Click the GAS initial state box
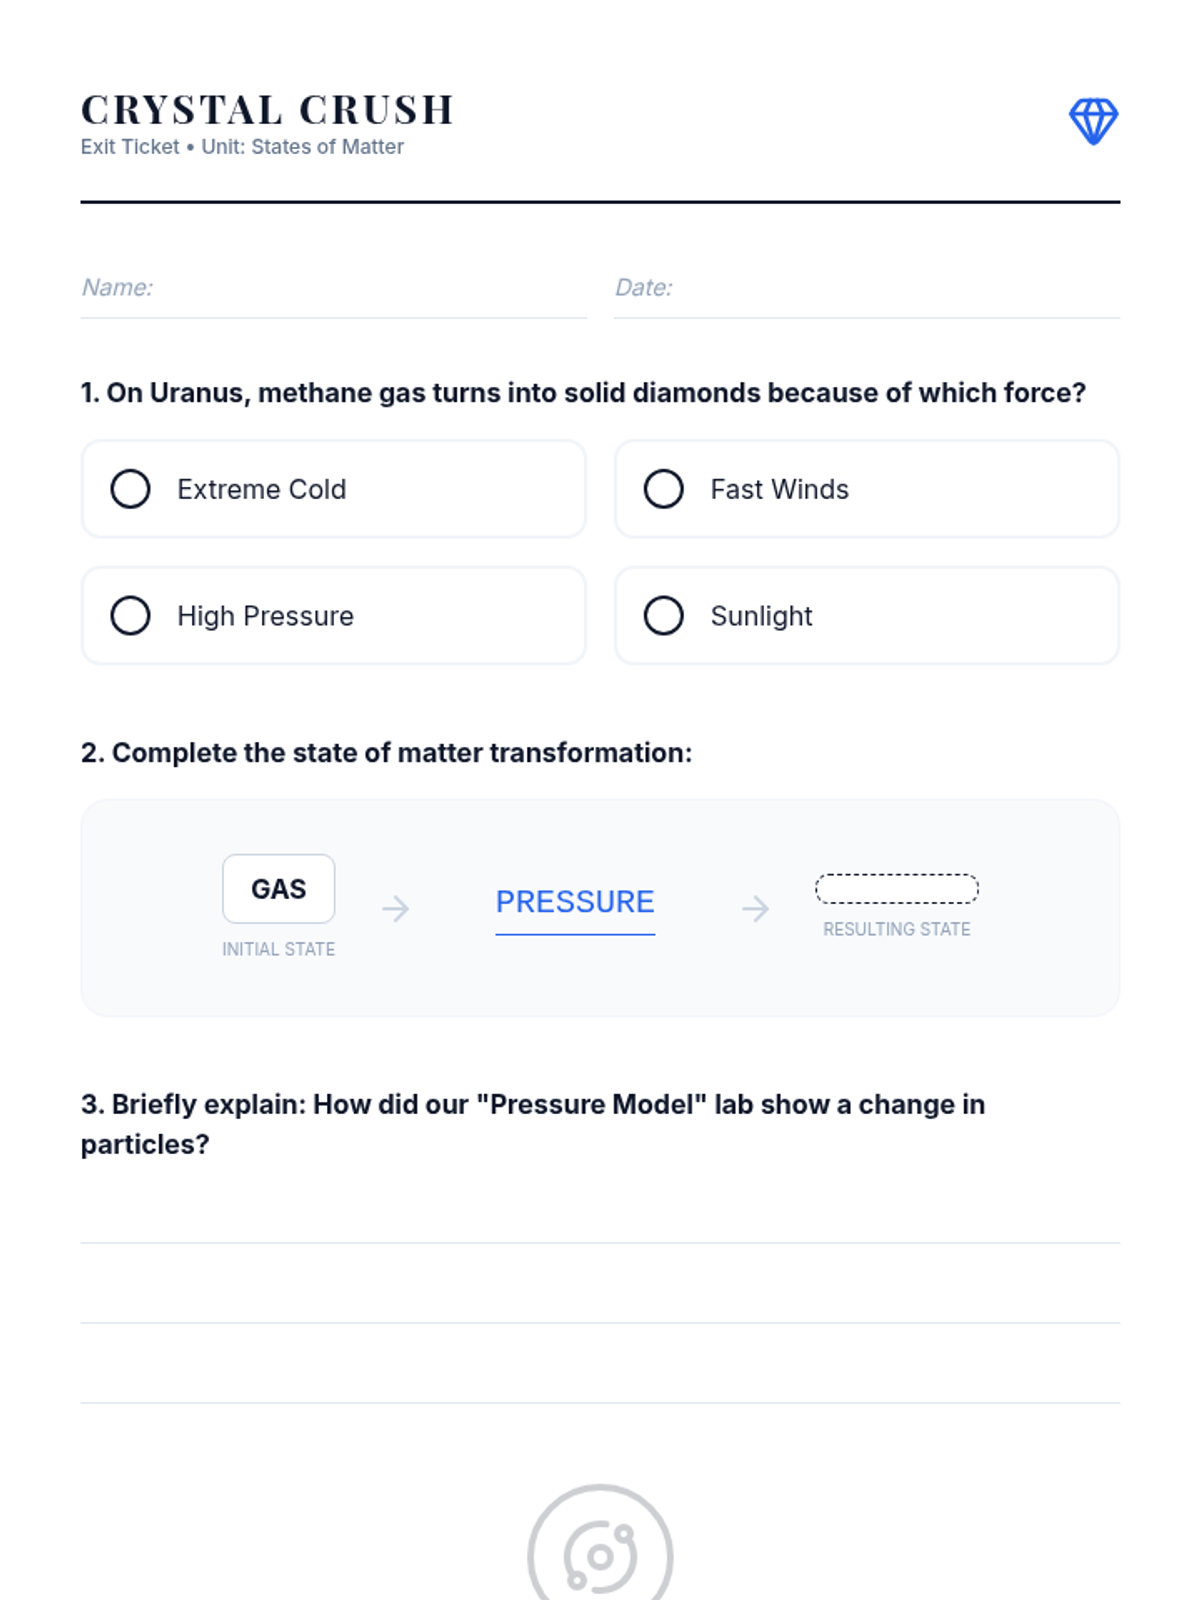This screenshot has width=1200, height=1600. tap(279, 889)
